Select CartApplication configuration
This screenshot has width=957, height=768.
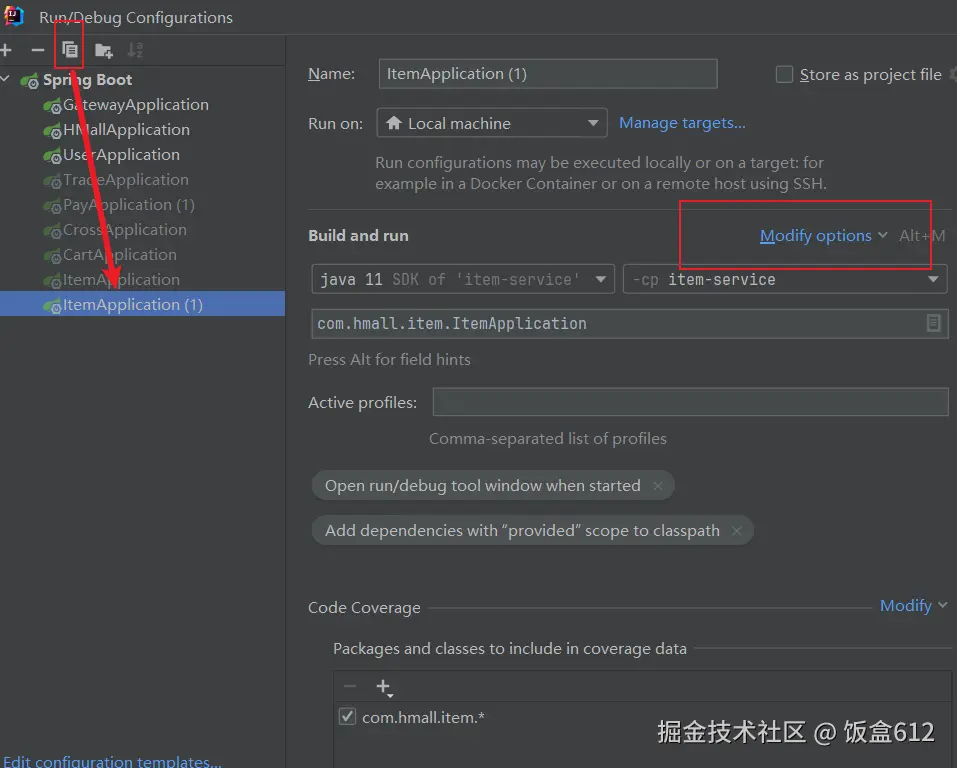(x=120, y=255)
